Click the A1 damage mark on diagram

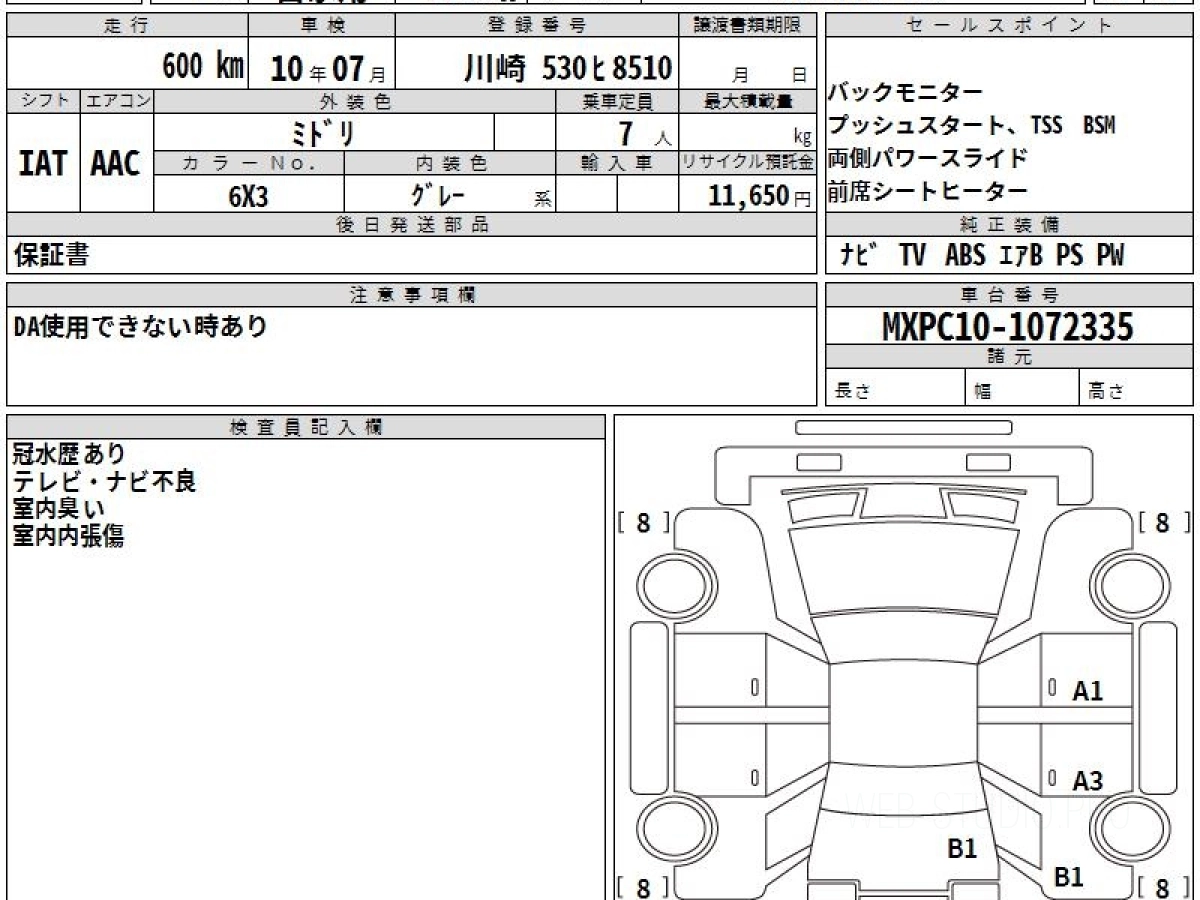(1088, 691)
